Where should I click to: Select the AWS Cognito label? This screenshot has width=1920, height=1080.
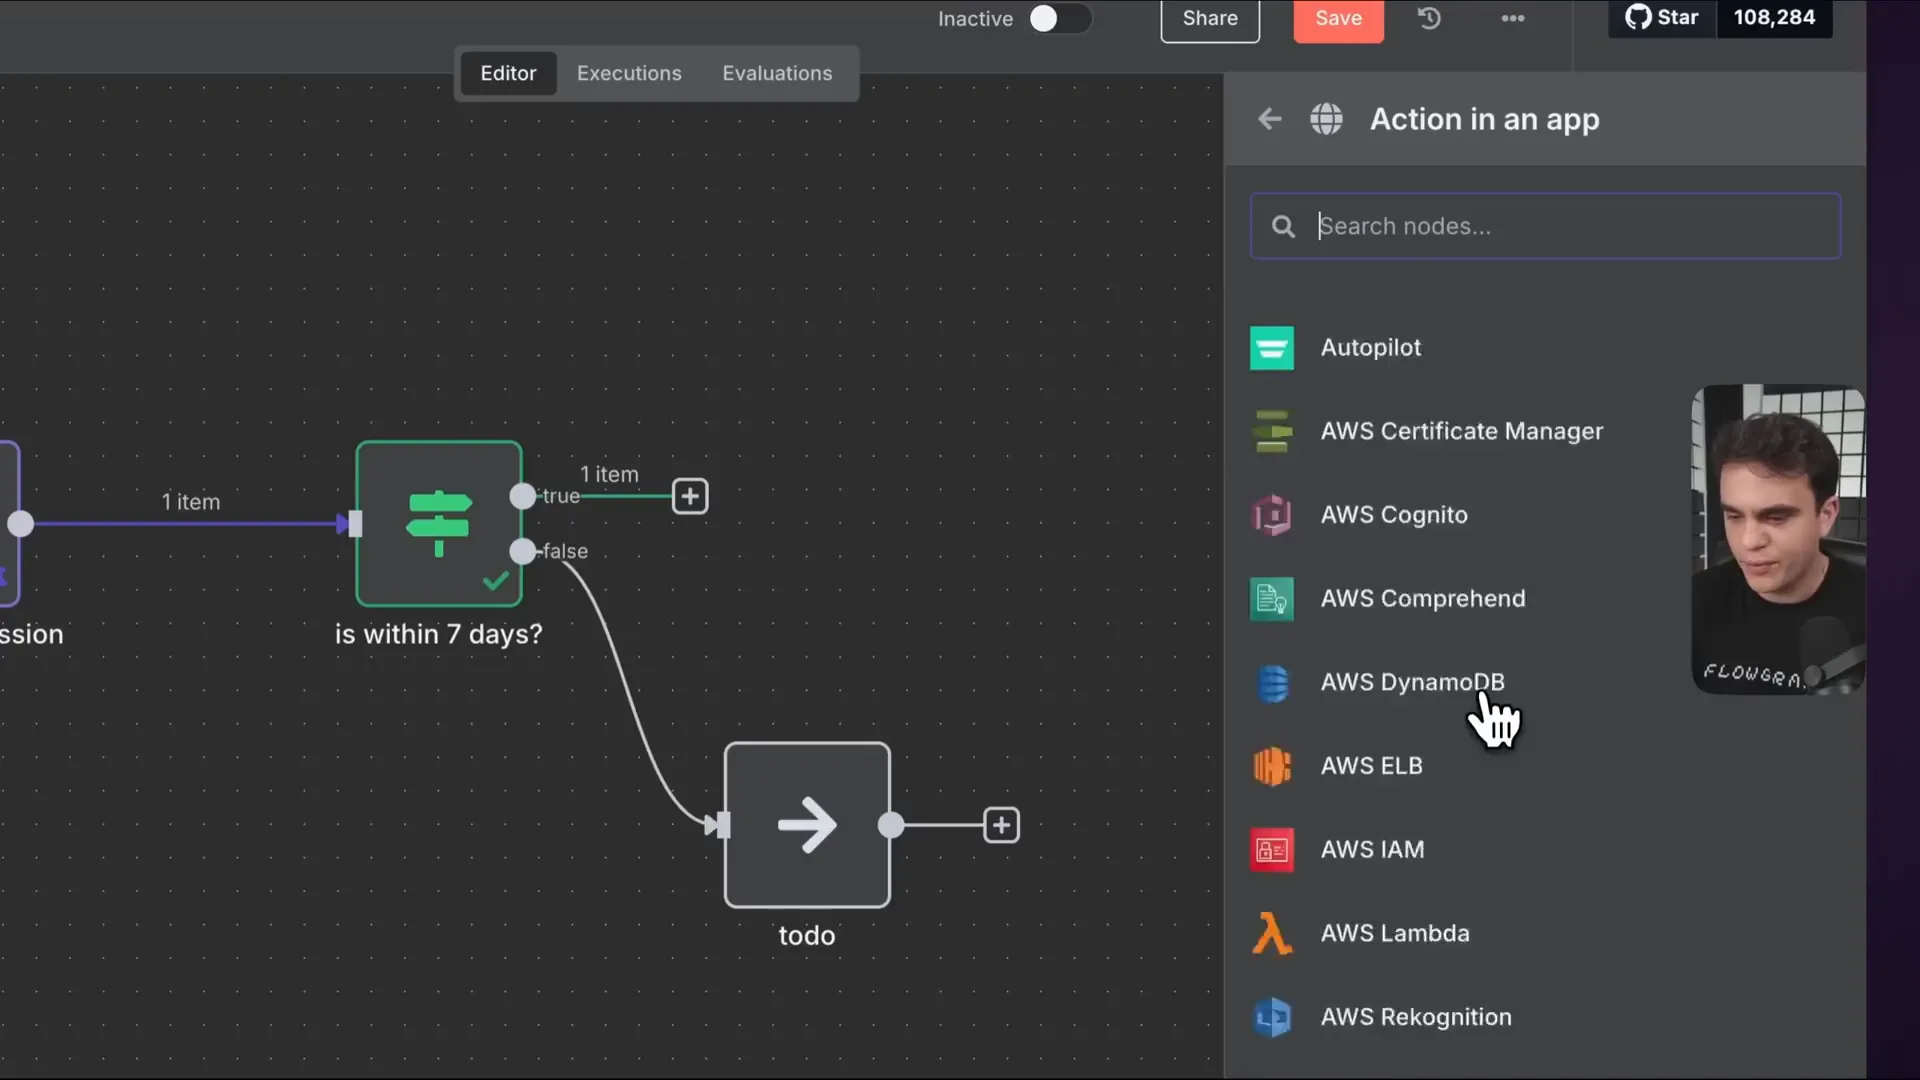1394,515
